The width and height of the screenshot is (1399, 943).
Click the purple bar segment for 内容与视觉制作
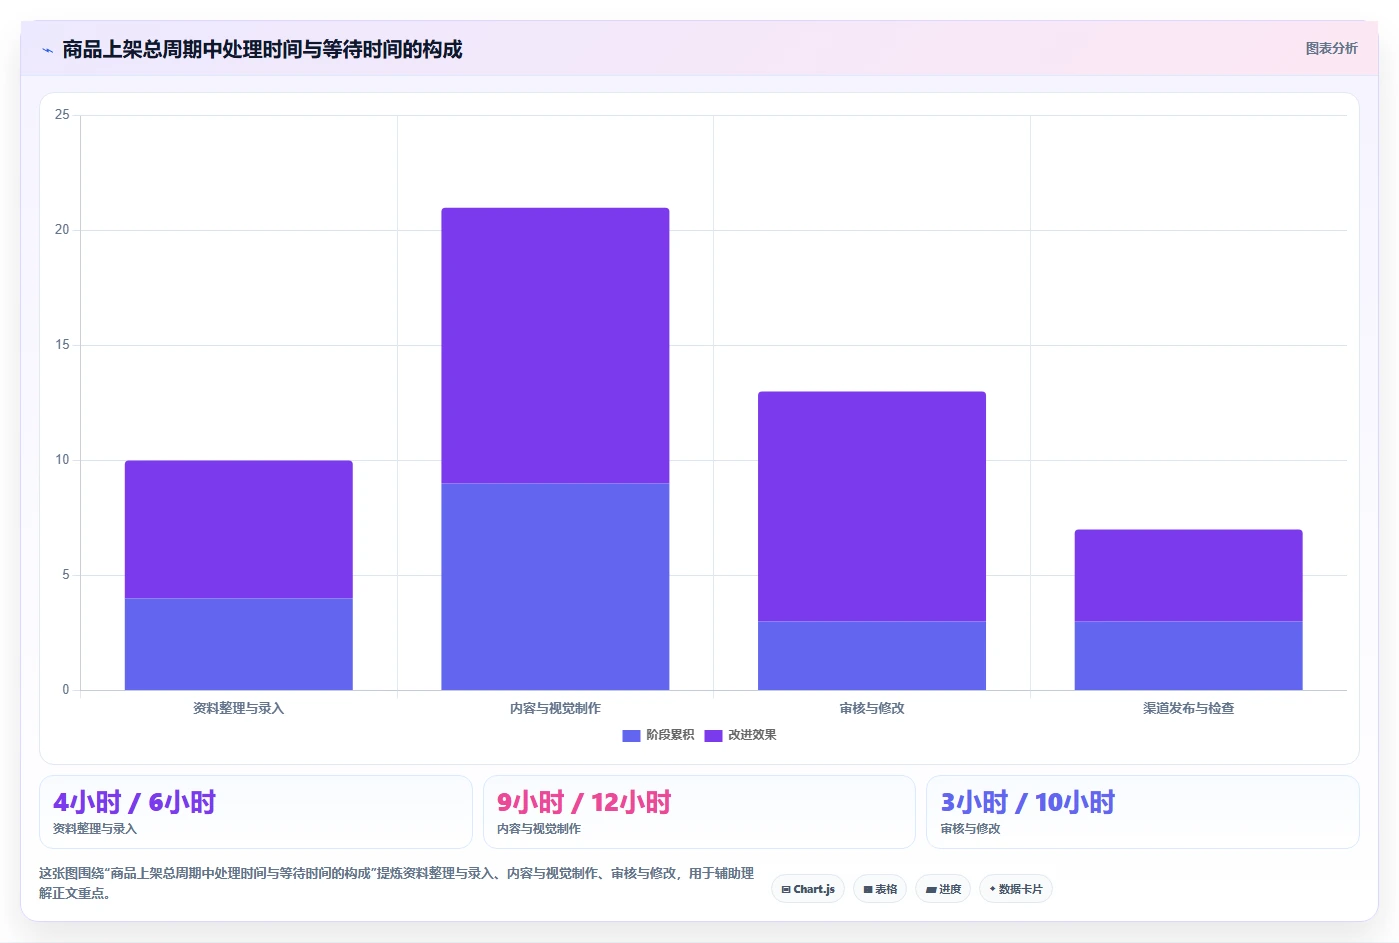point(555,345)
